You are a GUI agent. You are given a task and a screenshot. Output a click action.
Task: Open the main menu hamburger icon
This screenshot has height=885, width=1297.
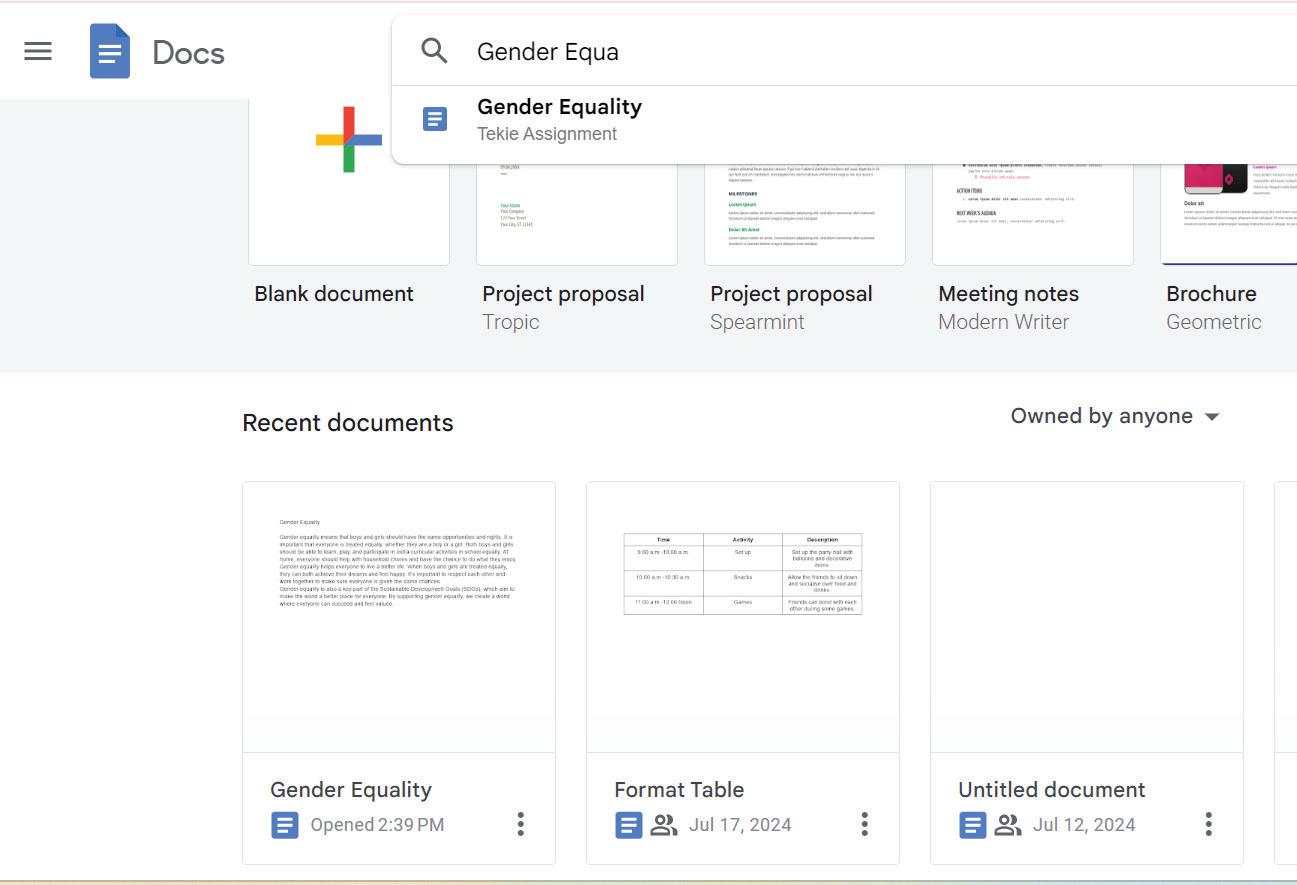[x=38, y=51]
